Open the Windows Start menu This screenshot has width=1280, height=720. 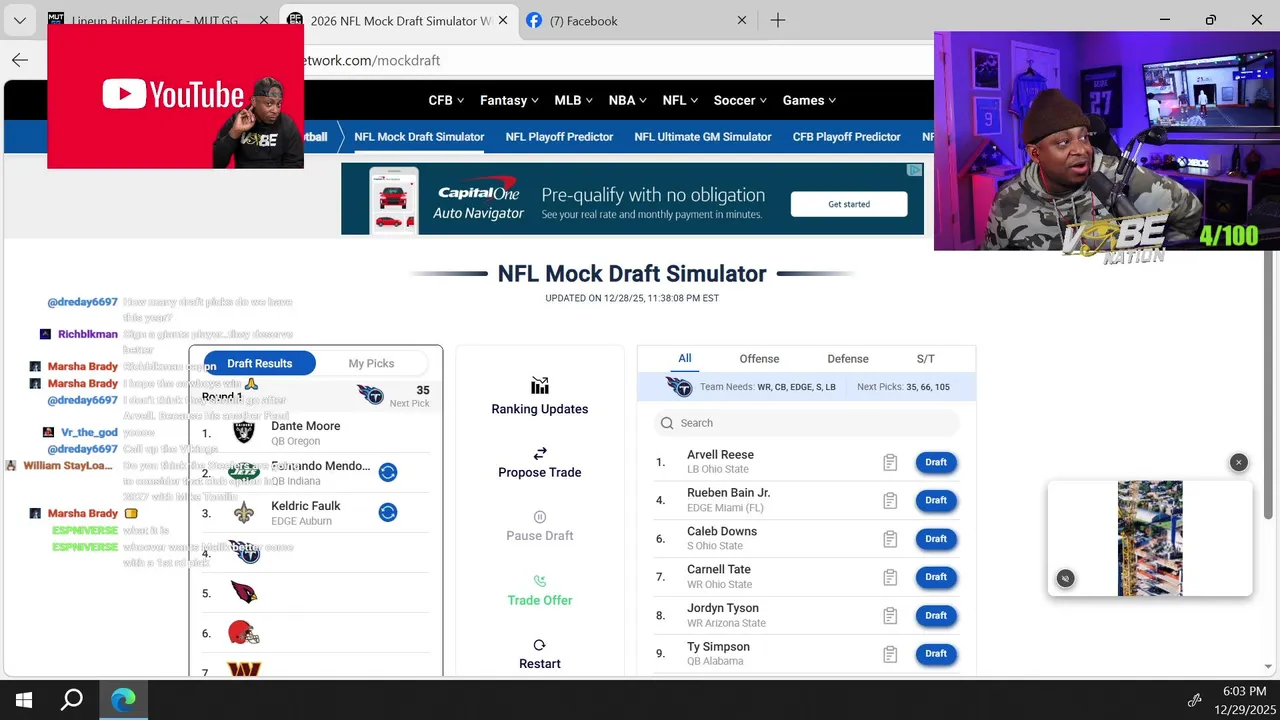(24, 700)
